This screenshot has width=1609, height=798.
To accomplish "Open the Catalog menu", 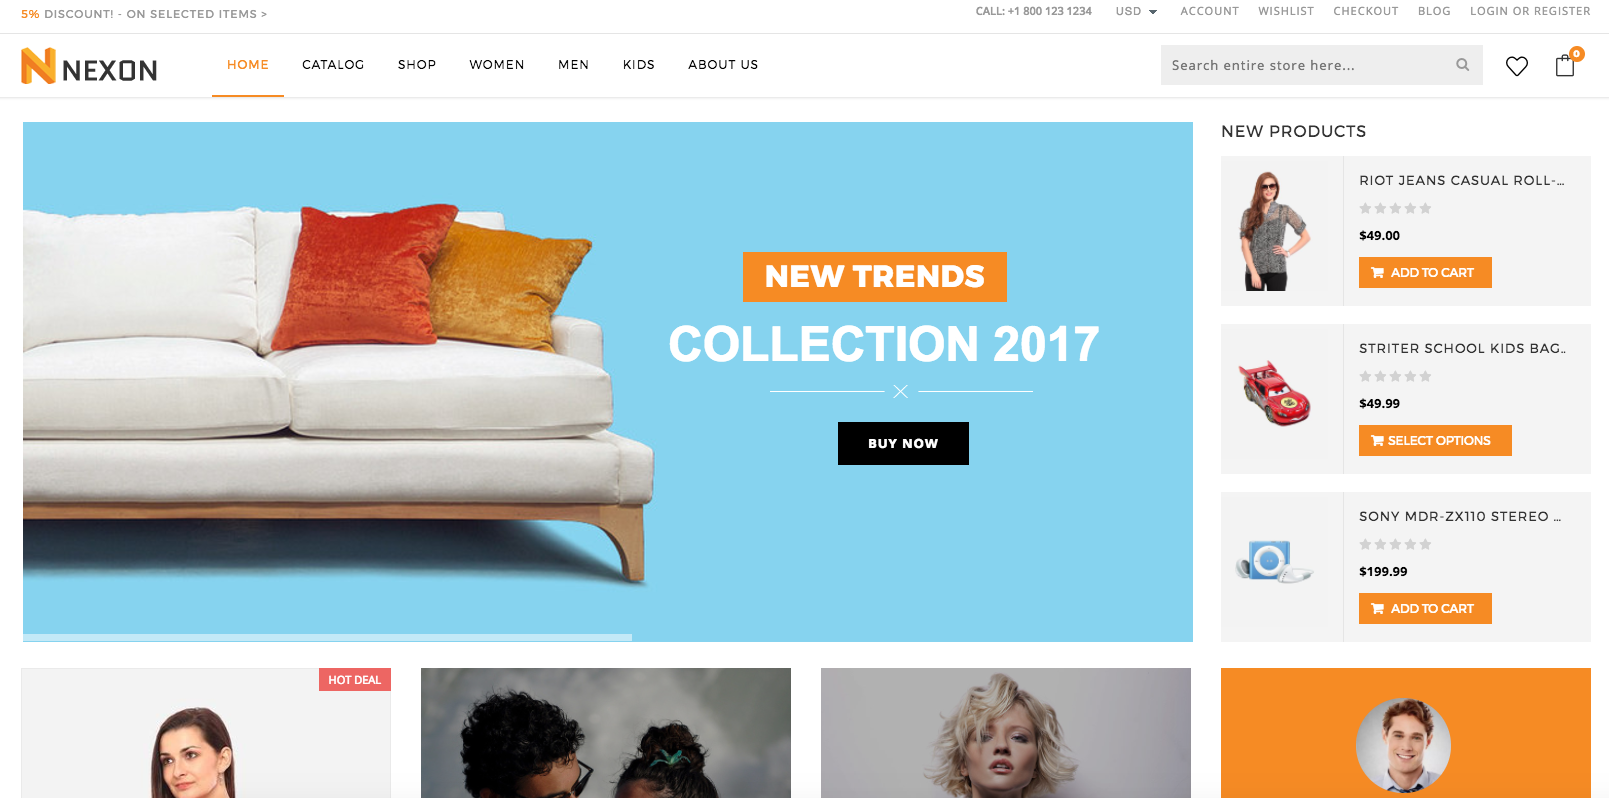I will (333, 65).
